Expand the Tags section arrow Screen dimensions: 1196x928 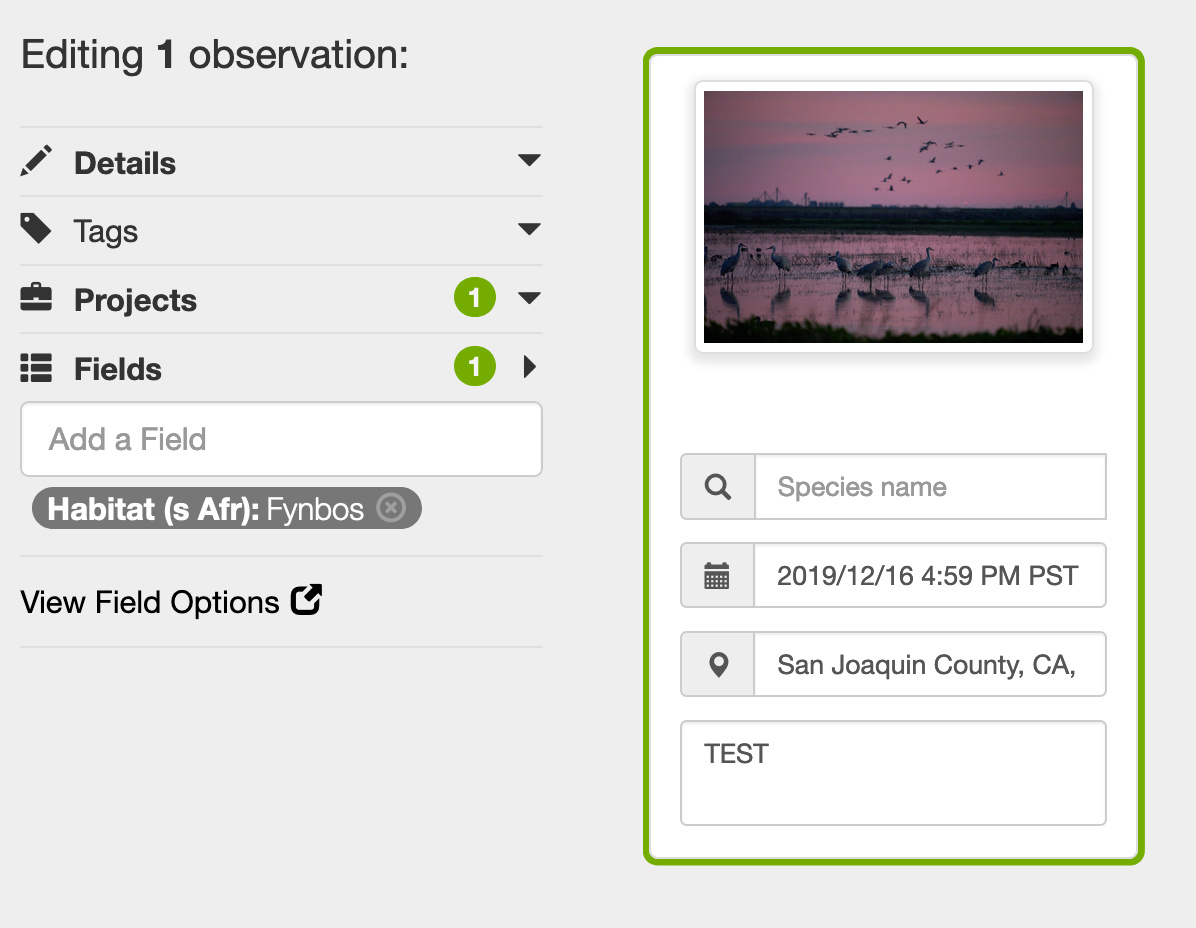click(x=529, y=229)
